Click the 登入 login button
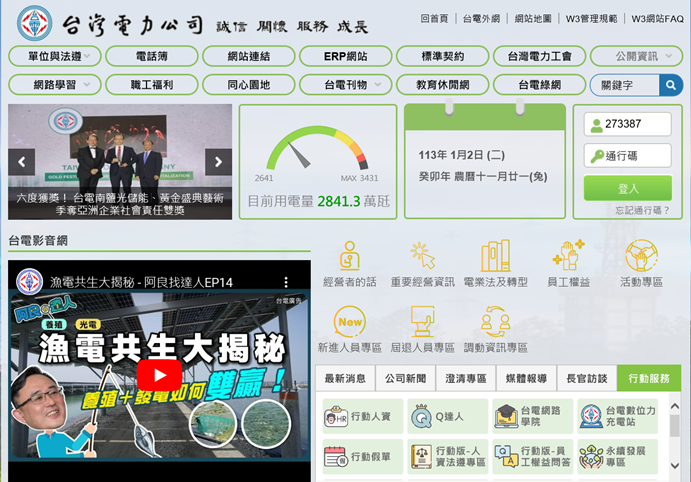This screenshot has height=482, width=691. click(628, 189)
